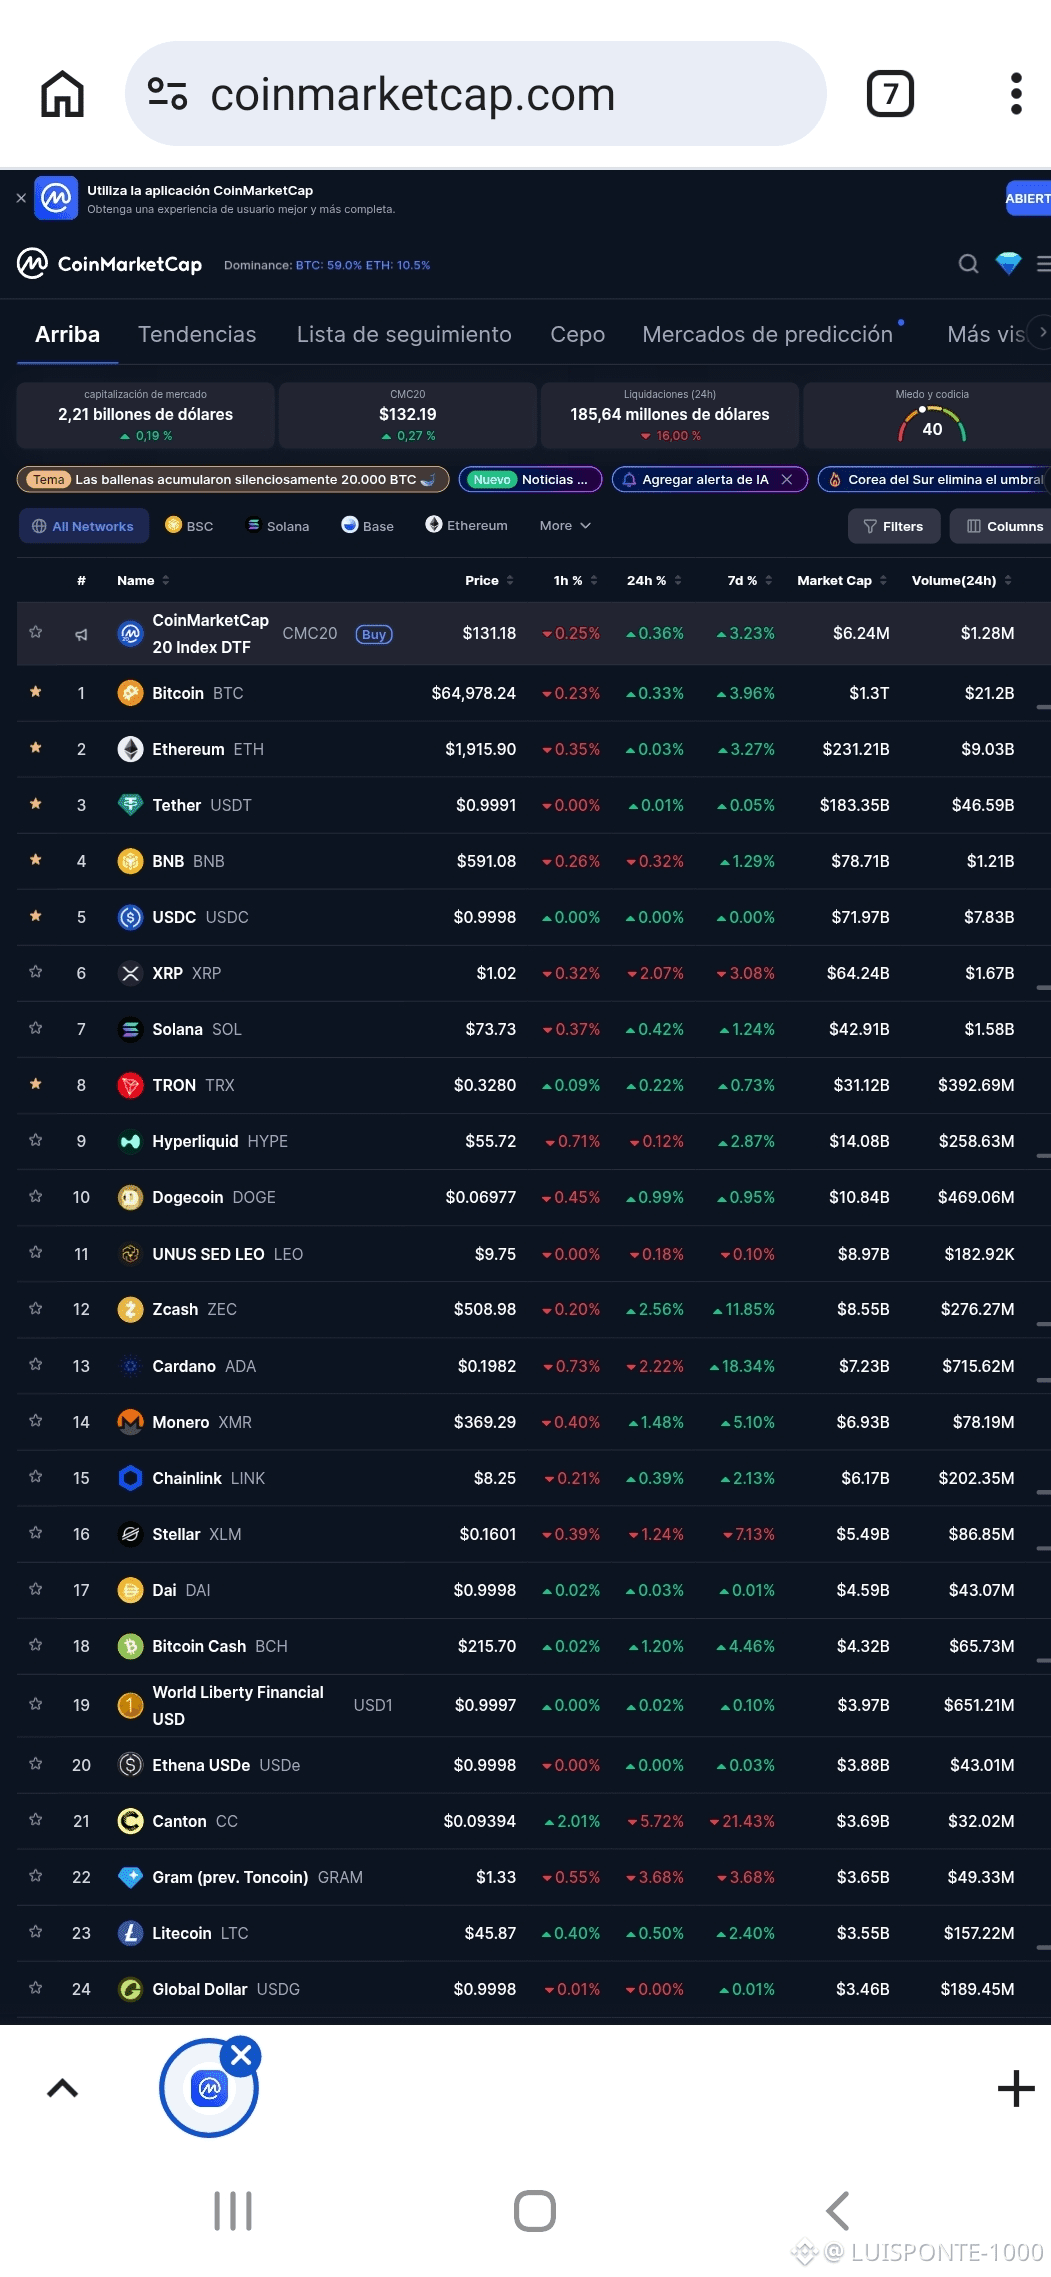
Task: Add new tab with plus icon
Action: (x=1016, y=2088)
